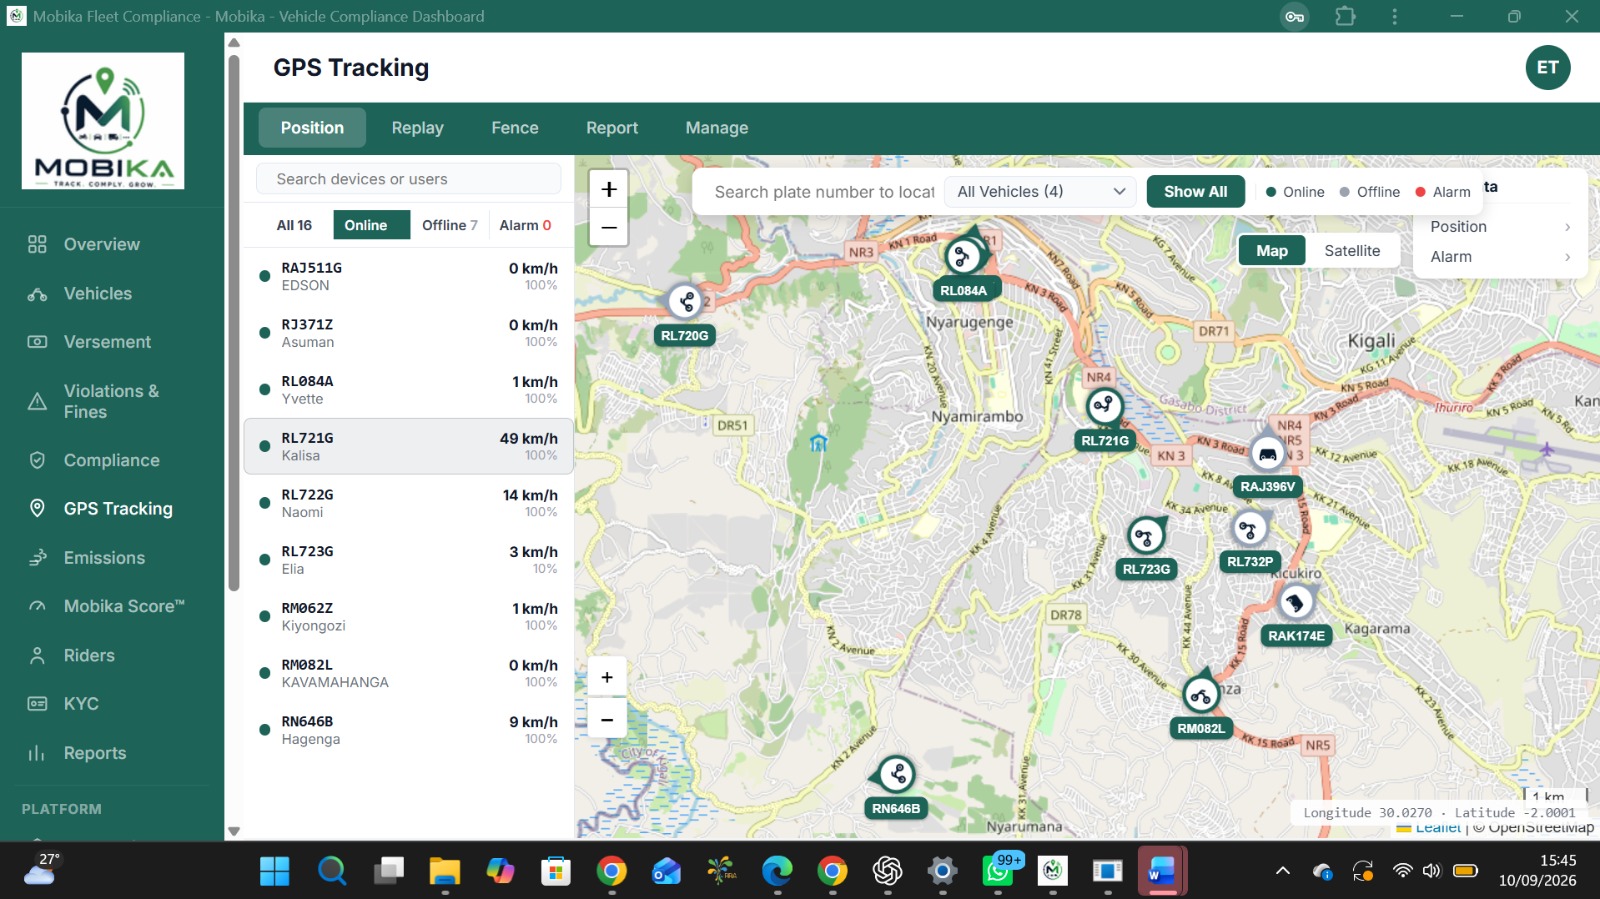
Task: Filter device list by Alarm 0
Action: click(x=525, y=225)
